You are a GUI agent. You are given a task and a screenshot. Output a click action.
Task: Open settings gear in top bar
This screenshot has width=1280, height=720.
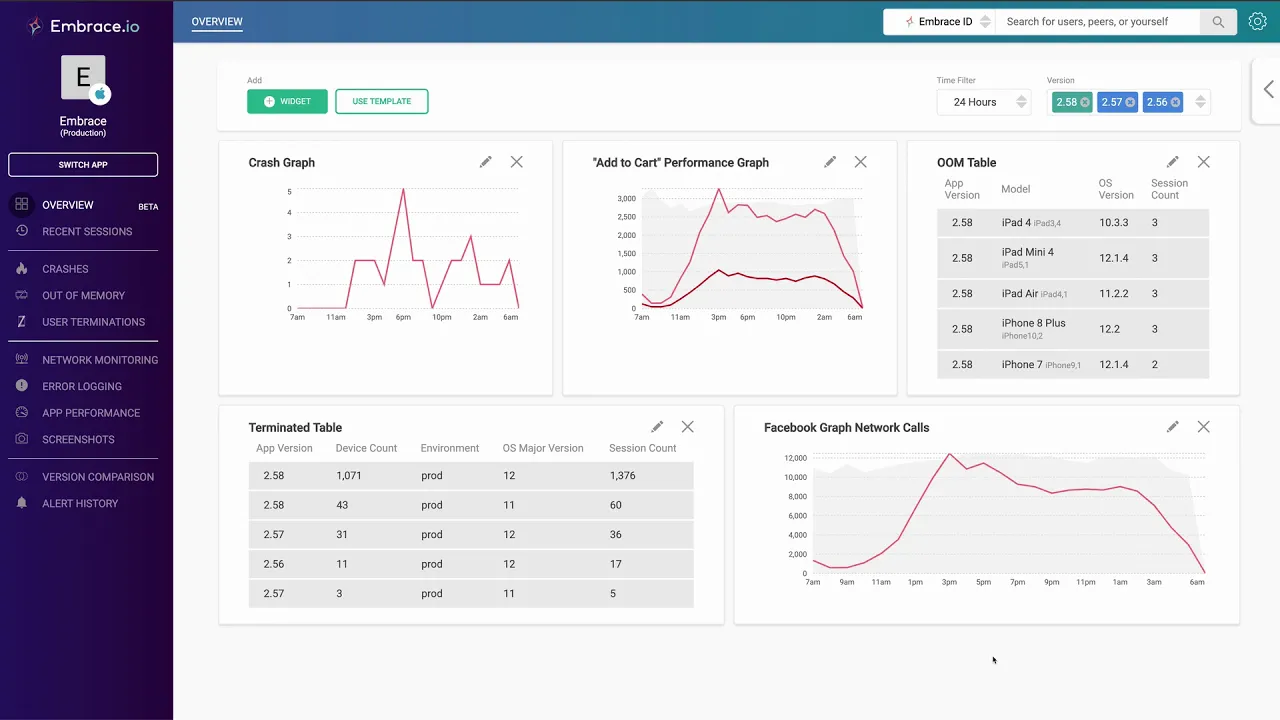pyautogui.click(x=1258, y=21)
